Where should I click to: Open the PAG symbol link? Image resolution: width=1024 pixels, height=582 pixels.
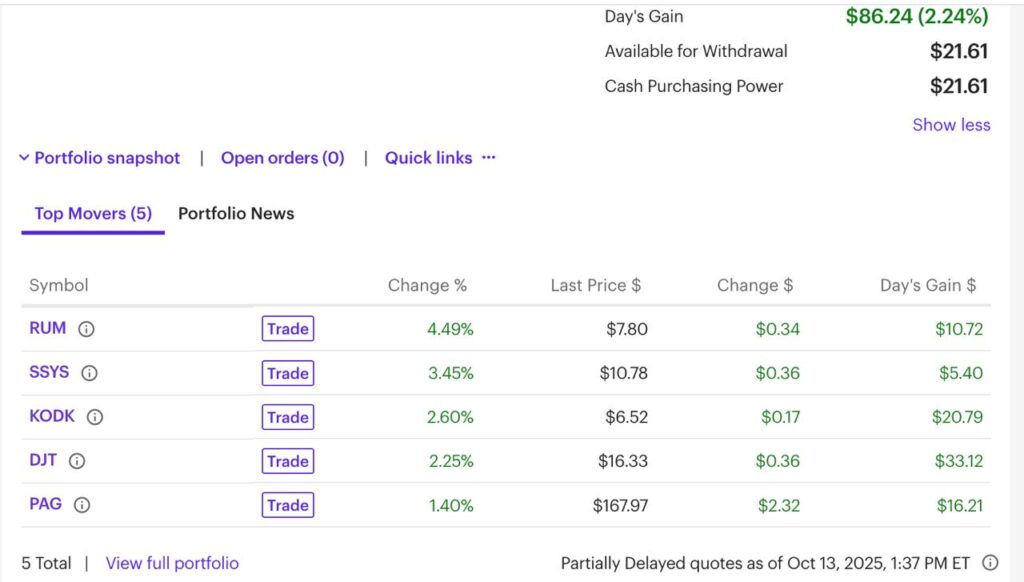tap(46, 504)
